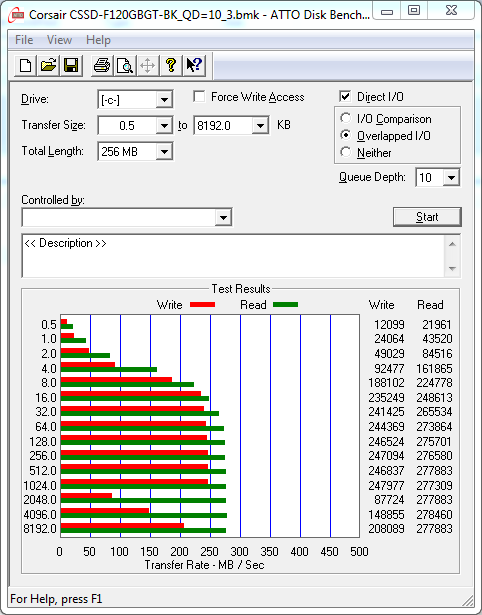Close the ATTO Disk Benchmark window
The image size is (482, 615).
(451, 11)
